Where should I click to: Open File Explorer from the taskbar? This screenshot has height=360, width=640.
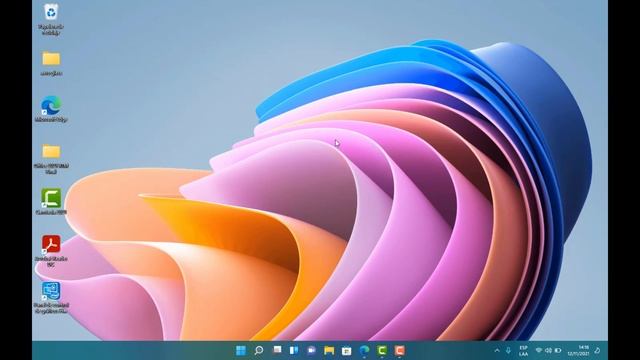pos(329,351)
